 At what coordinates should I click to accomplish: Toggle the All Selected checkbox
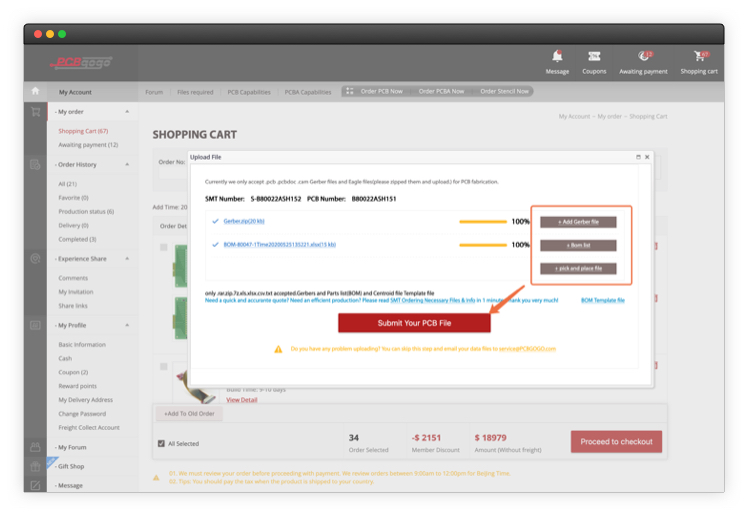[161, 444]
